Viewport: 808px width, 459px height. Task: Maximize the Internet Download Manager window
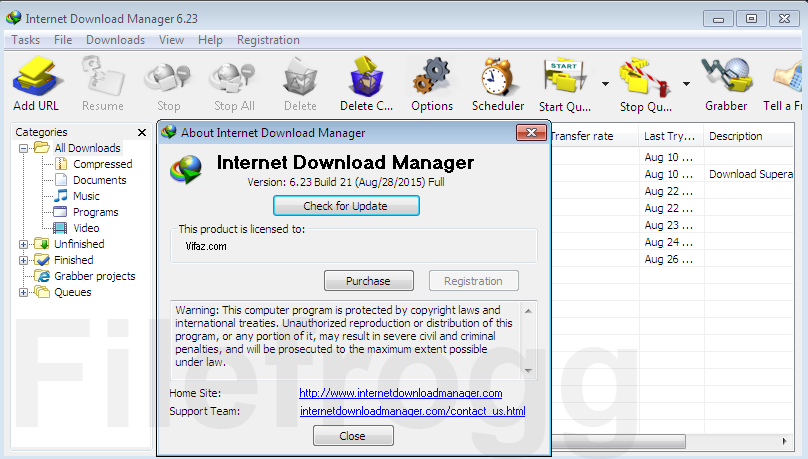pyautogui.click(x=751, y=19)
